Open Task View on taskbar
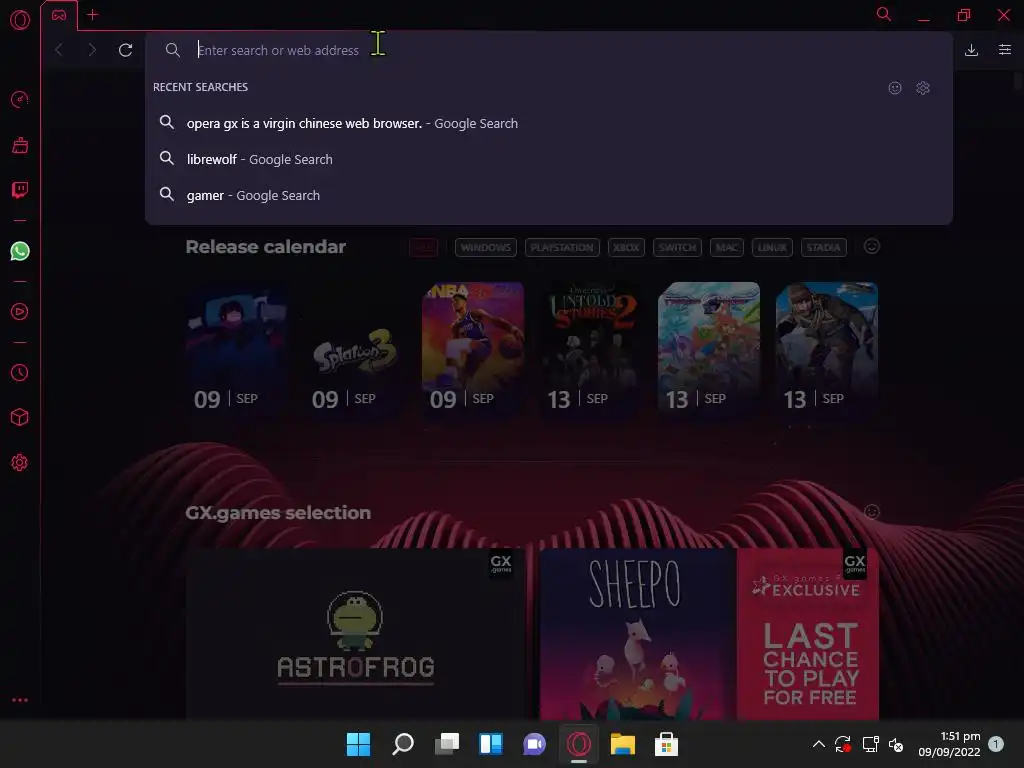This screenshot has width=1024, height=768. 447,744
